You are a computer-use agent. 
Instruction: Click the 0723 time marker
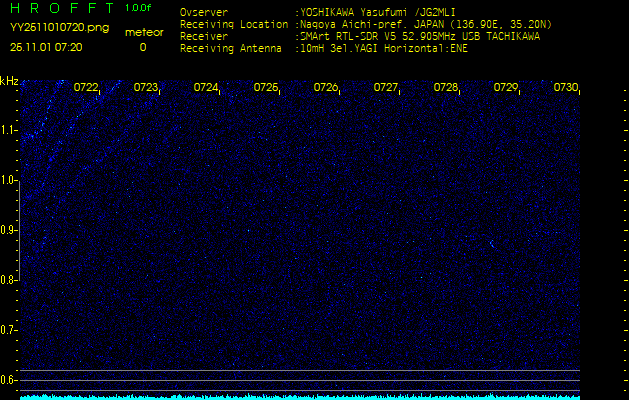pos(146,88)
